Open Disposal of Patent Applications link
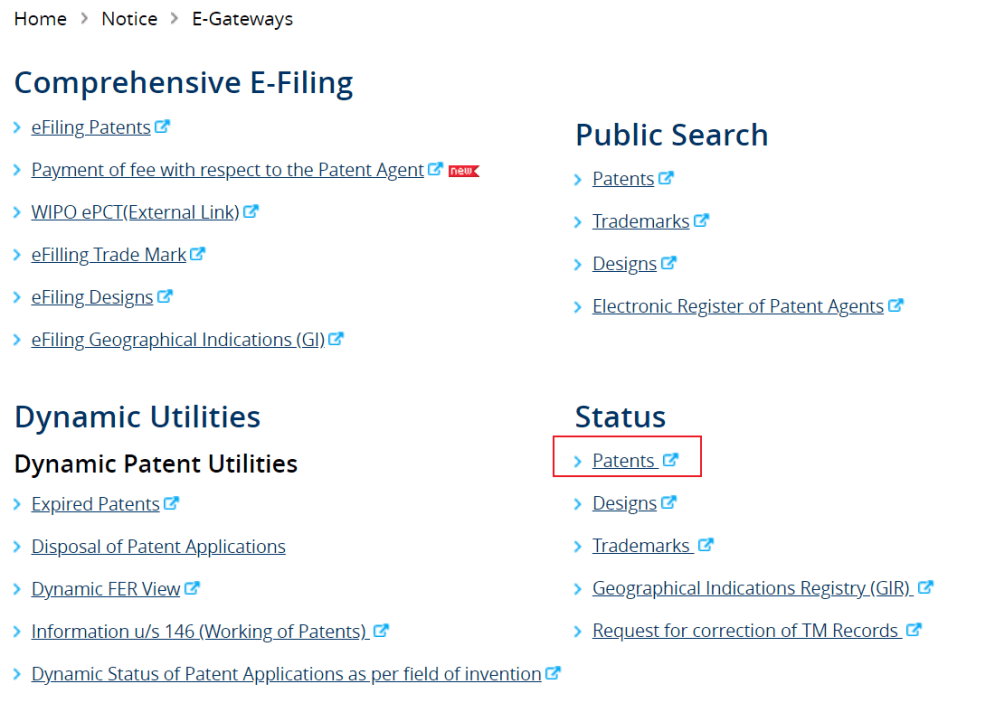This screenshot has height=713, width=995. [x=159, y=546]
